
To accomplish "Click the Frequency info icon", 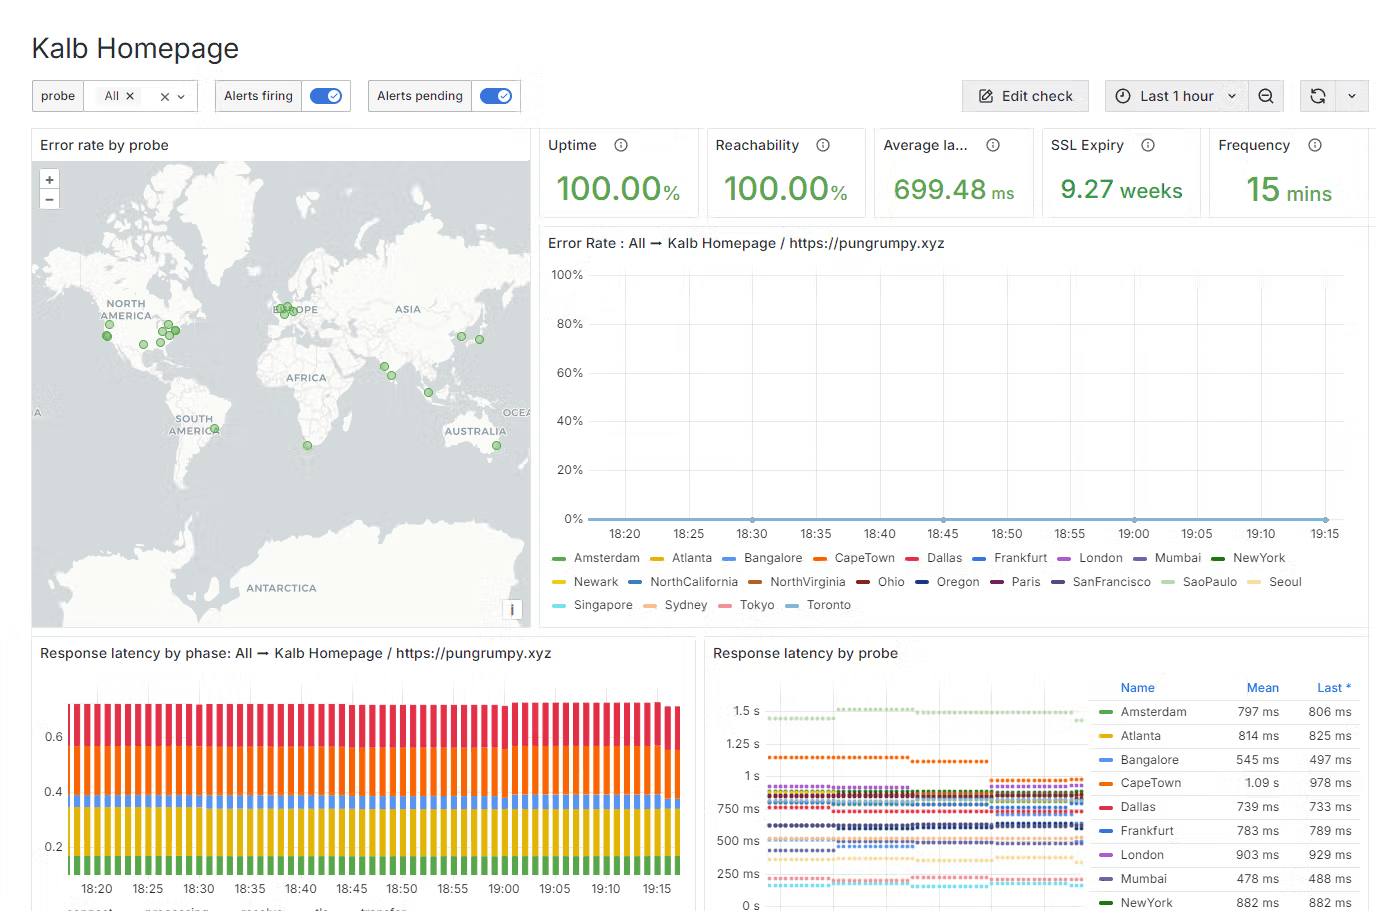I will [x=1315, y=145].
